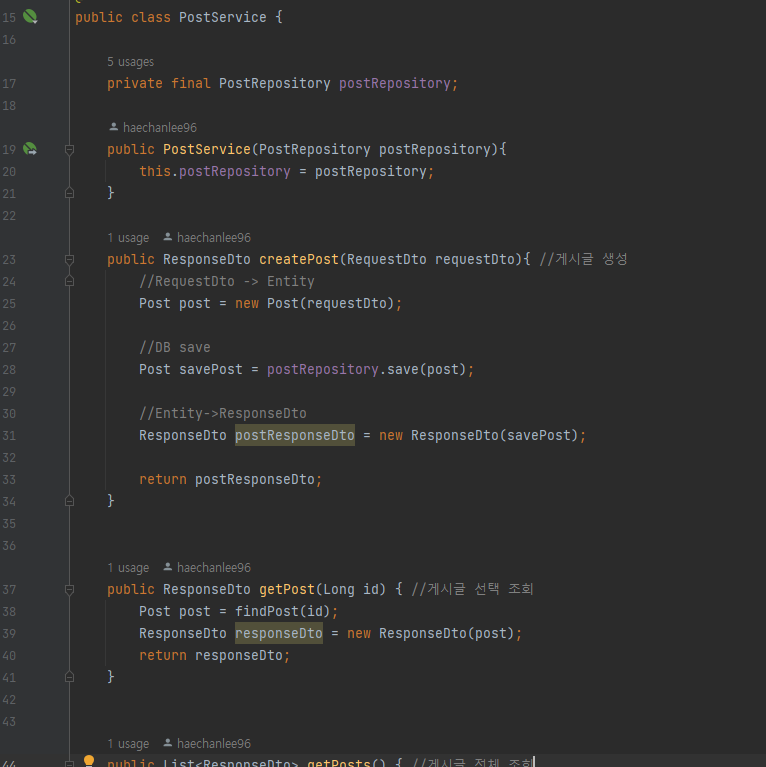
Task: Click fold end marker on line 34
Action: click(69, 501)
